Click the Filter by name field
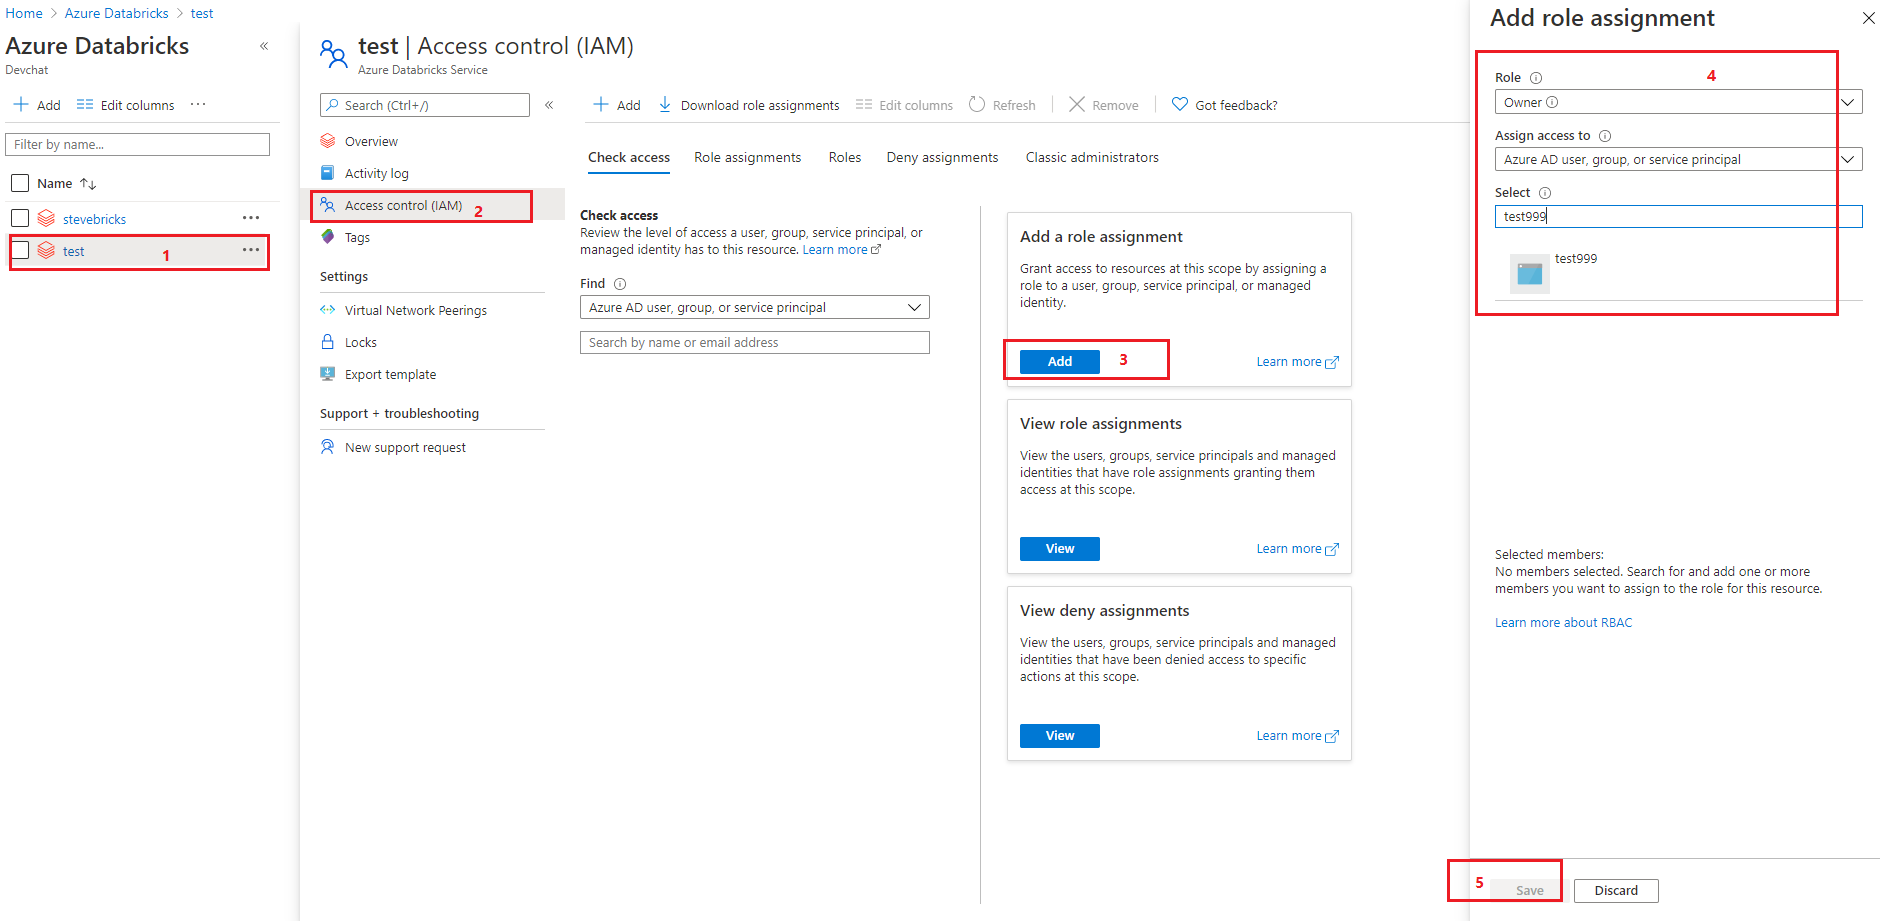The width and height of the screenshot is (1880, 921). 138,144
